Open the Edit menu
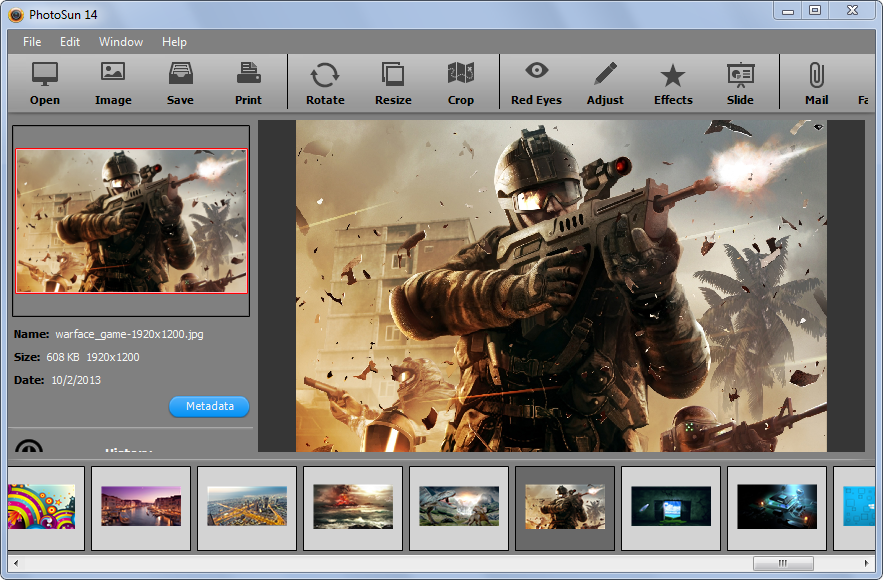 click(70, 42)
